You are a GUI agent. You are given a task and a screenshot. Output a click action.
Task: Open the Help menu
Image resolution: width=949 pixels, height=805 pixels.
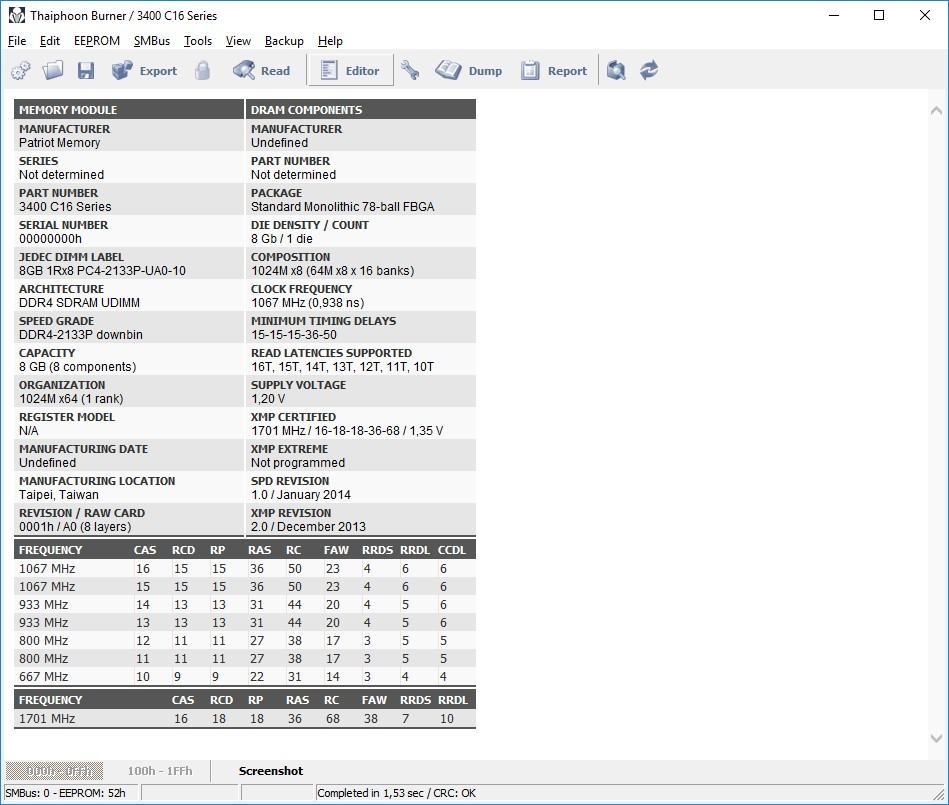coord(330,41)
